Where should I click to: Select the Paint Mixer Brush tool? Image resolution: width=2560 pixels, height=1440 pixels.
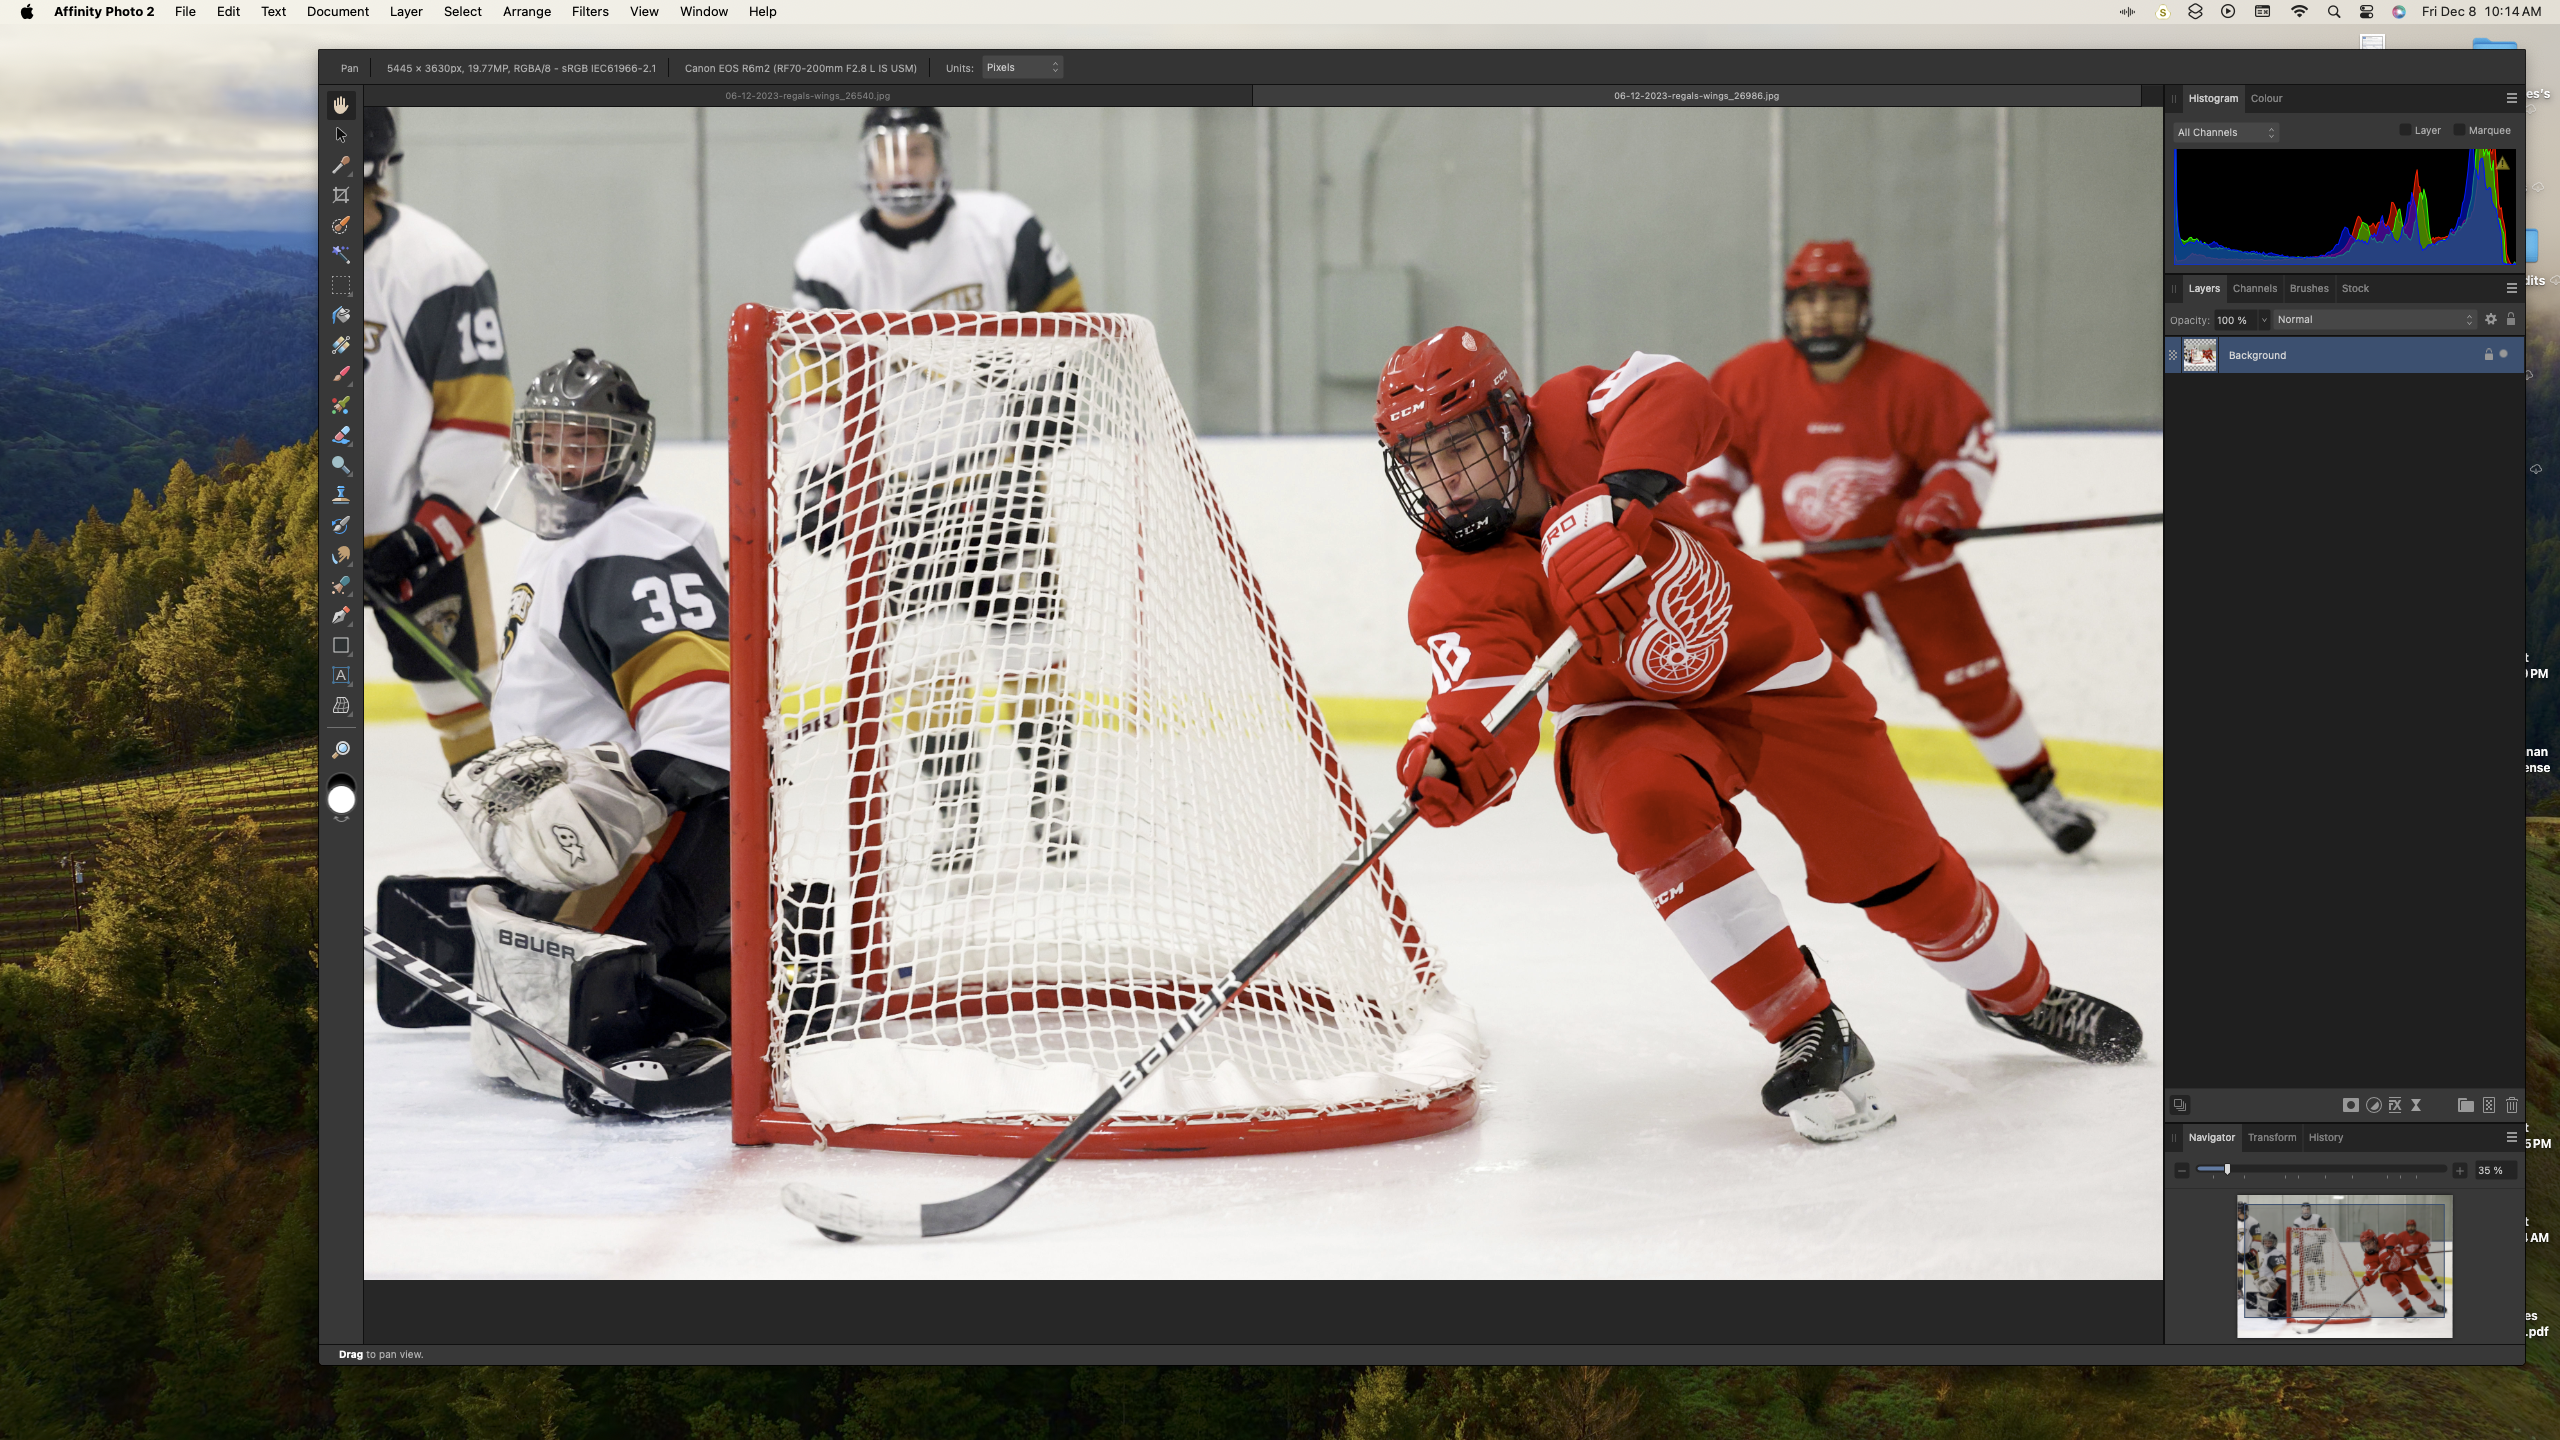[341, 405]
